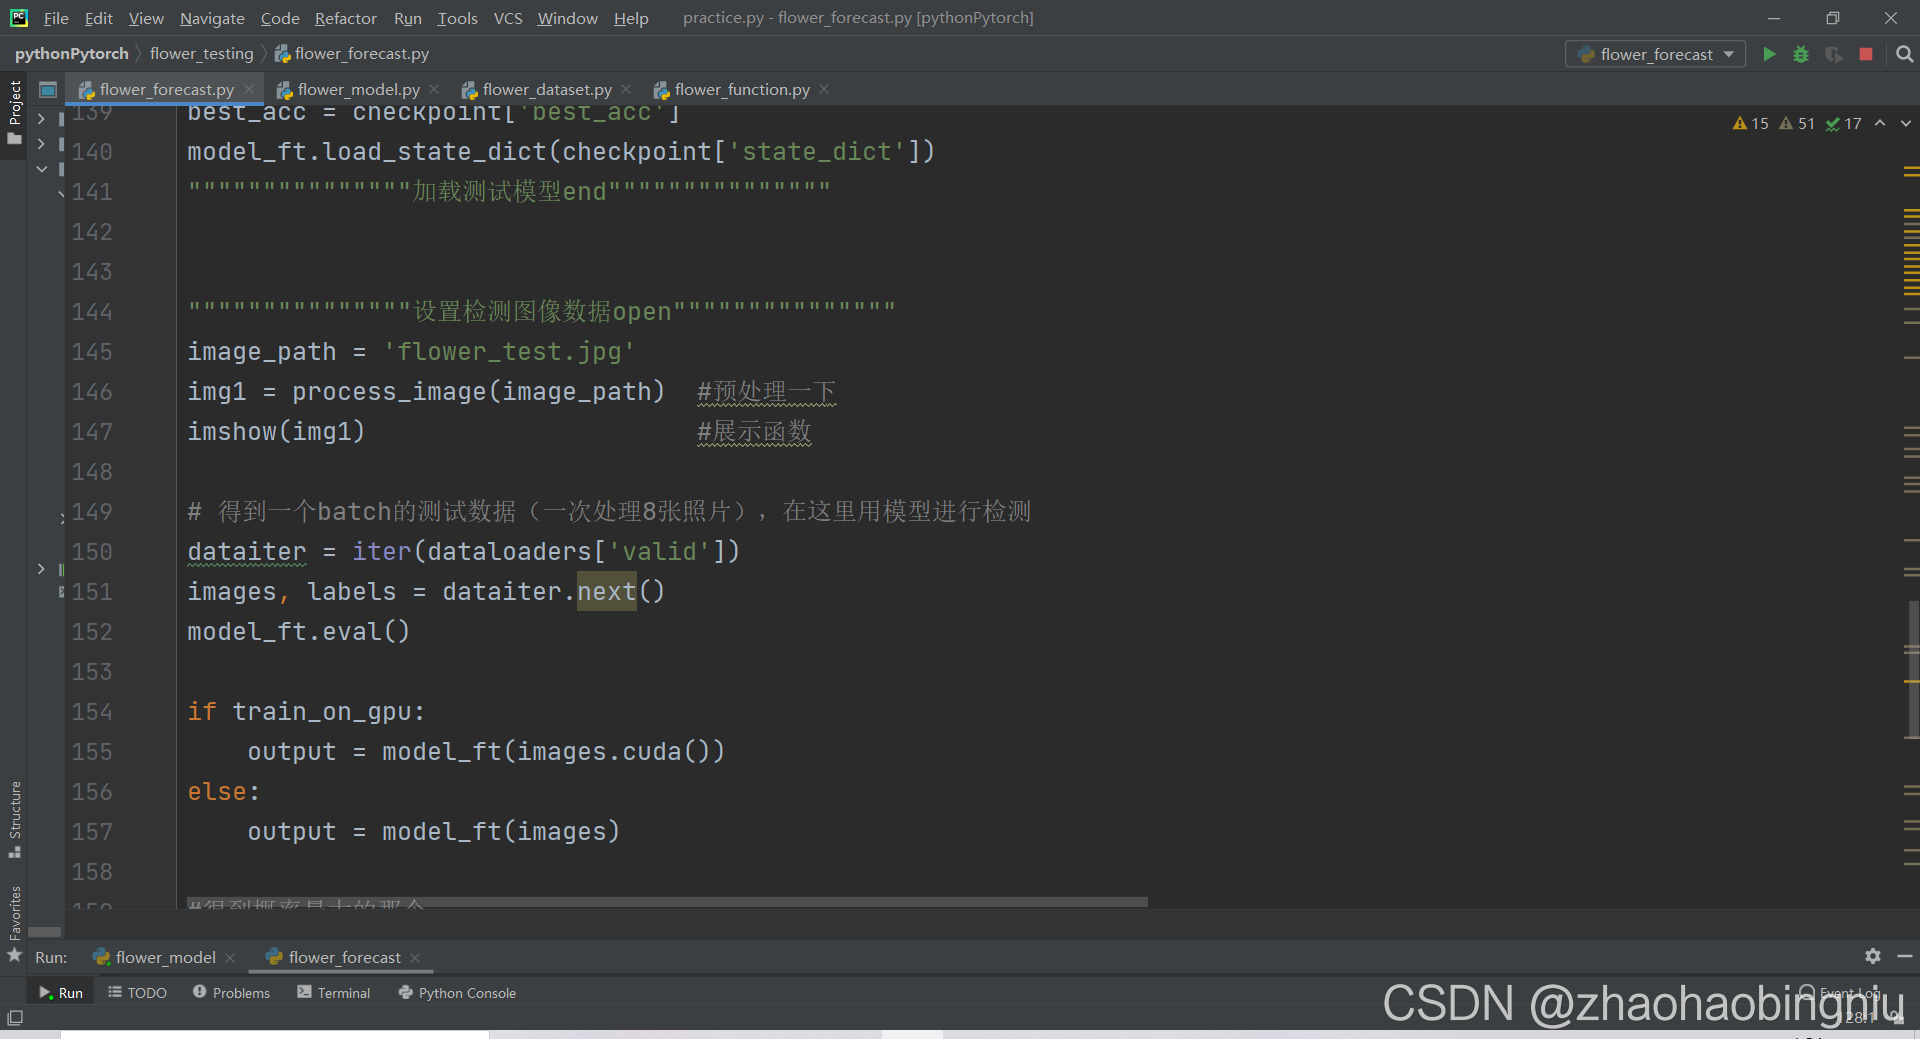1920x1039 pixels.
Task: Click line number 145 in the gutter
Action: [92, 352]
